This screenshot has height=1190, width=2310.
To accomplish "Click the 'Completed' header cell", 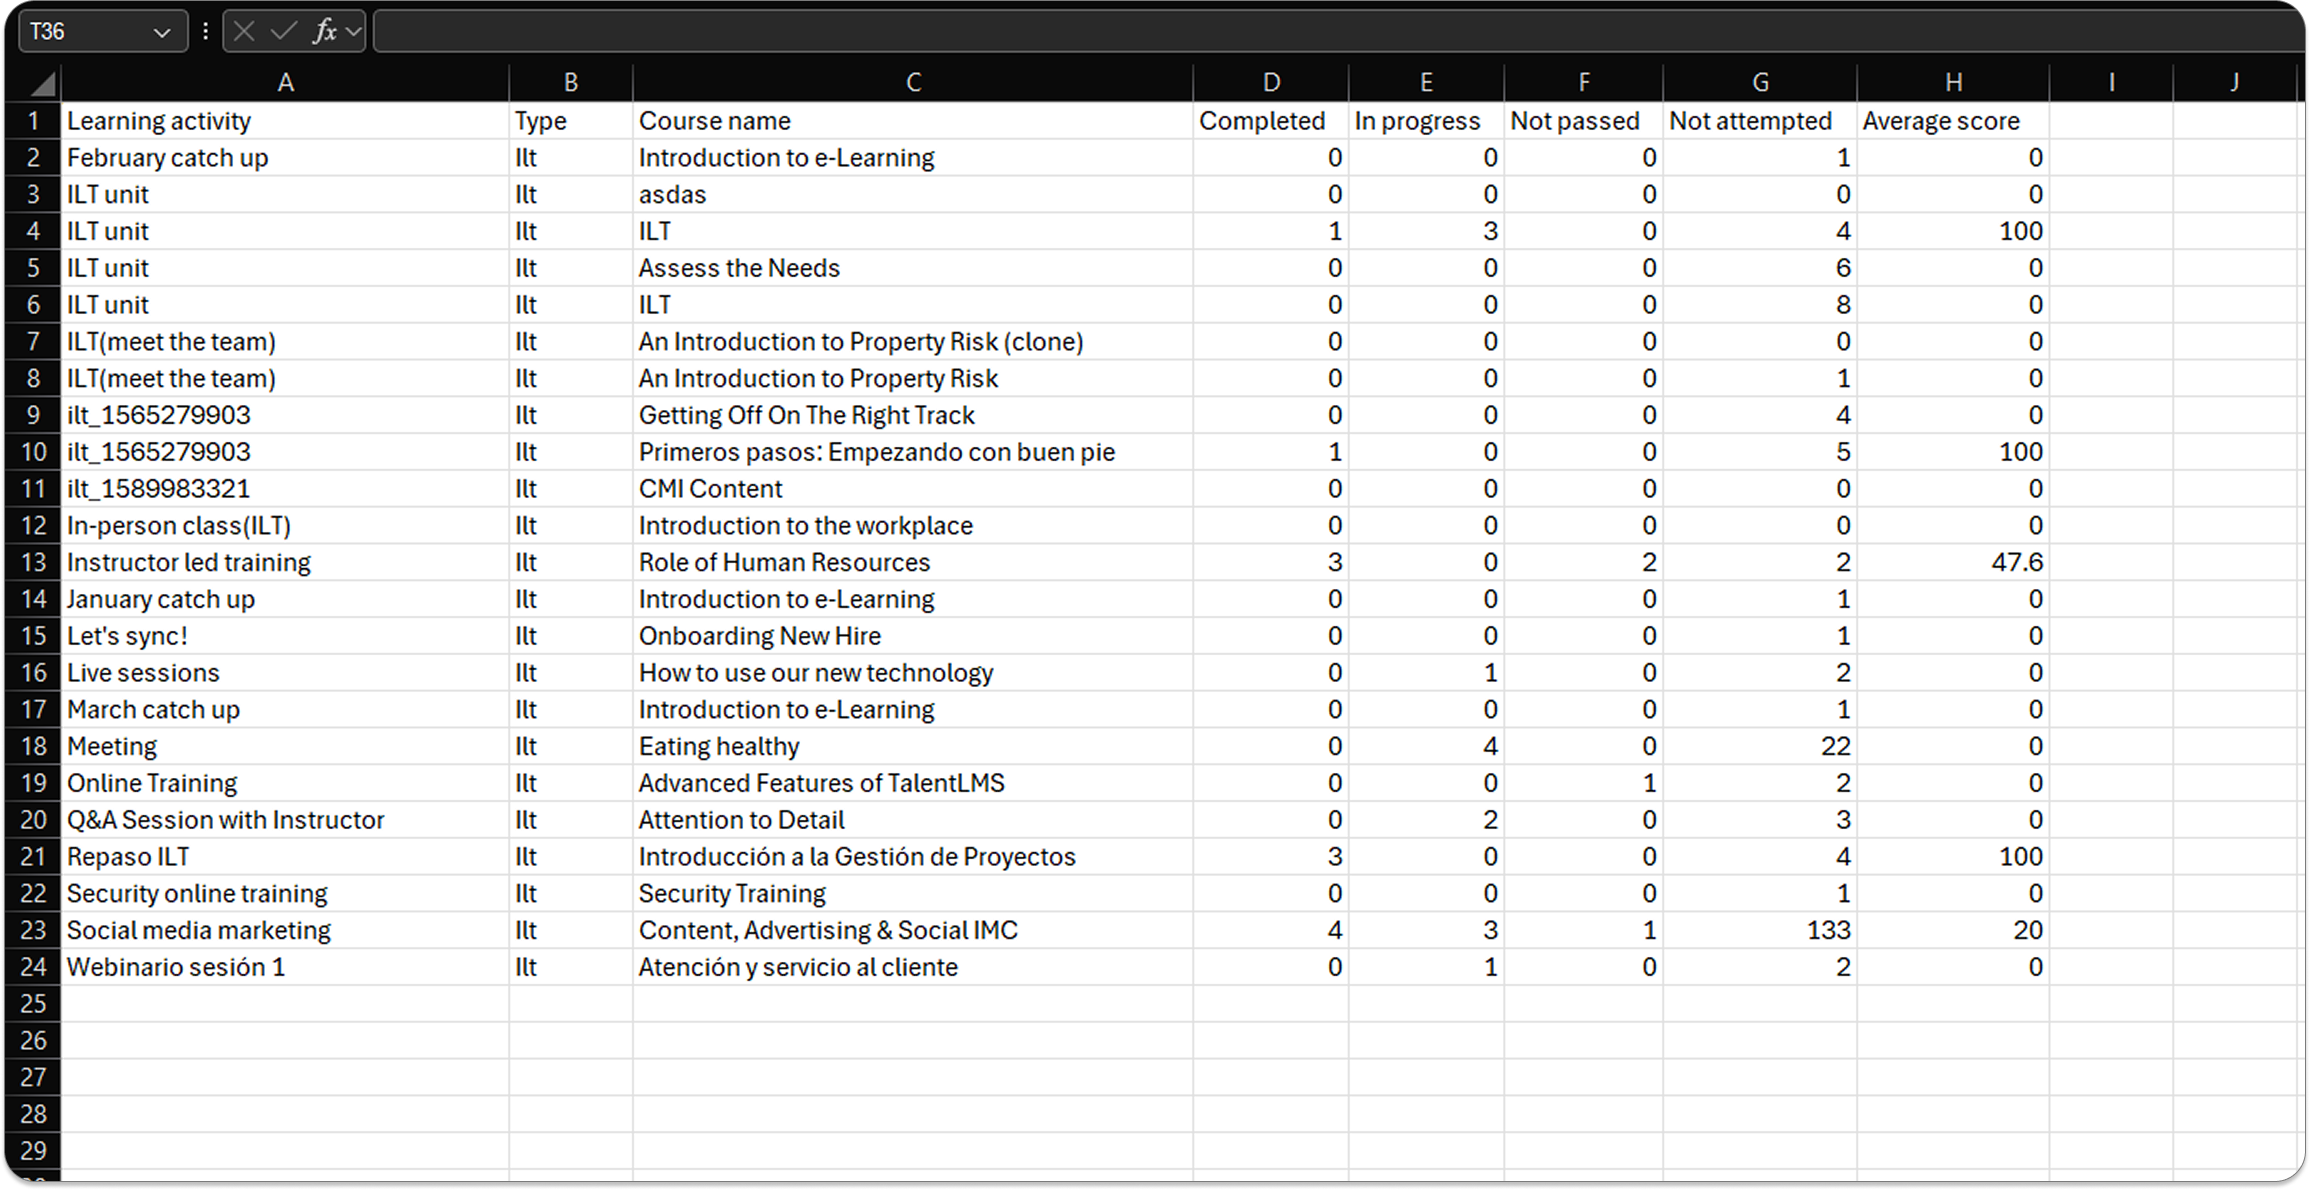I will [1271, 121].
